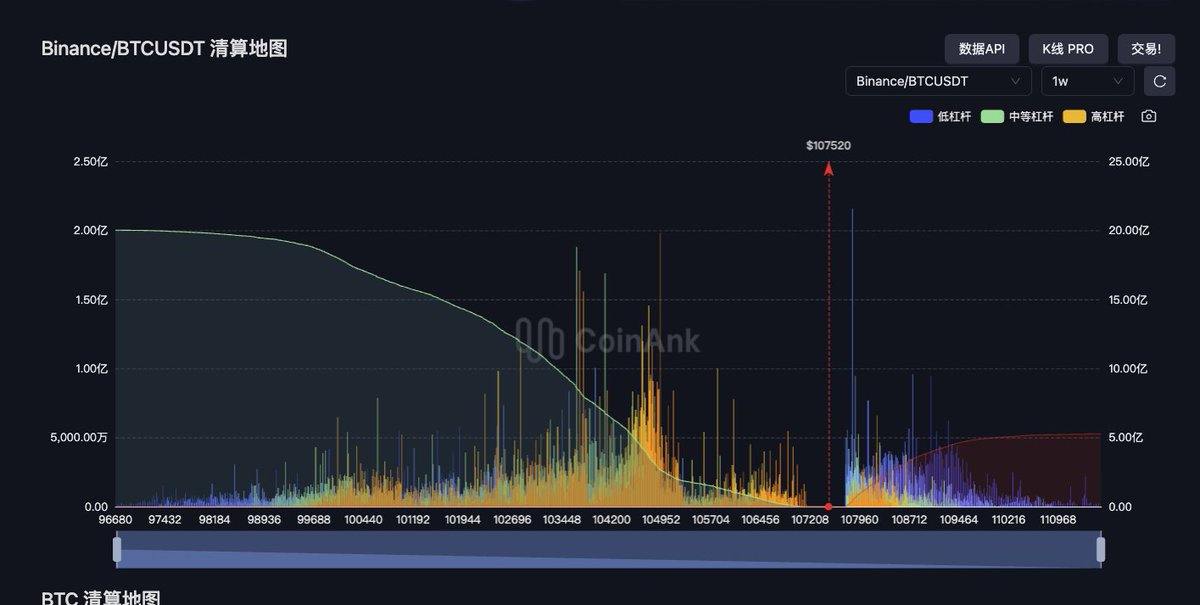1200x605 pixels.
Task: Open the 1w time range dropdown
Action: pyautogui.click(x=1087, y=81)
